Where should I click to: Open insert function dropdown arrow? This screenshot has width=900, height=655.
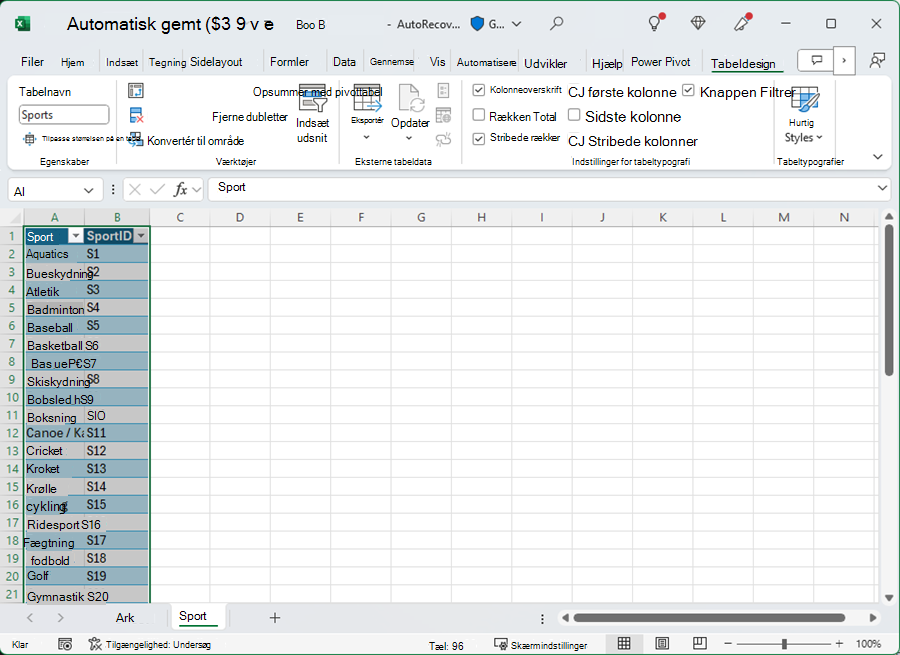click(197, 189)
